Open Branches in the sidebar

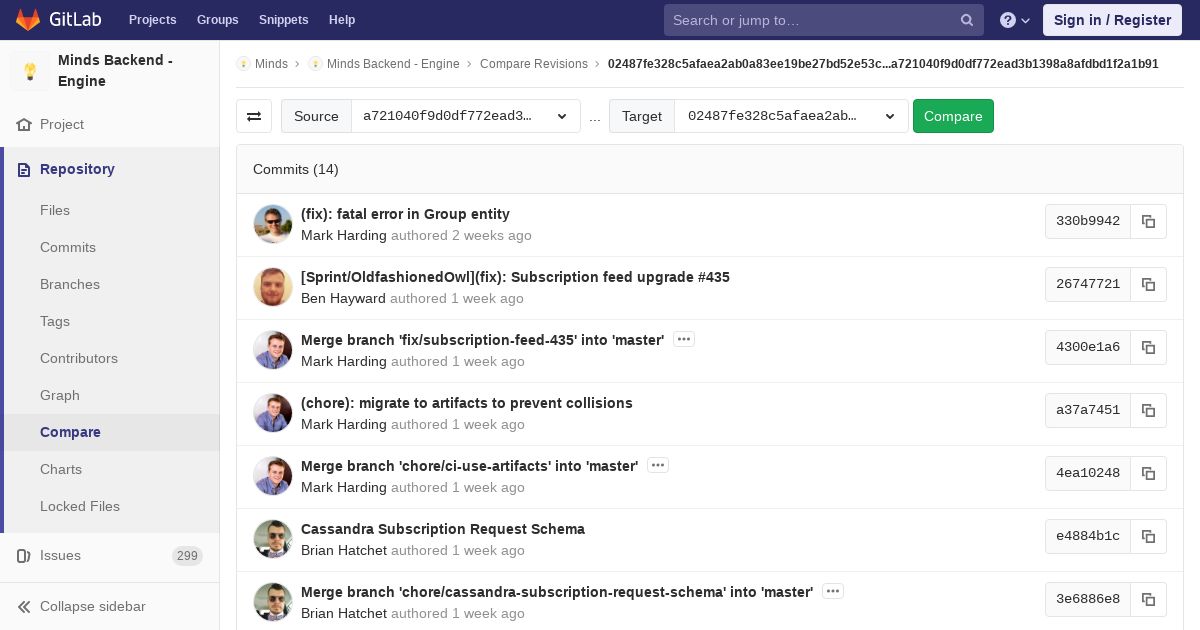[x=70, y=284]
